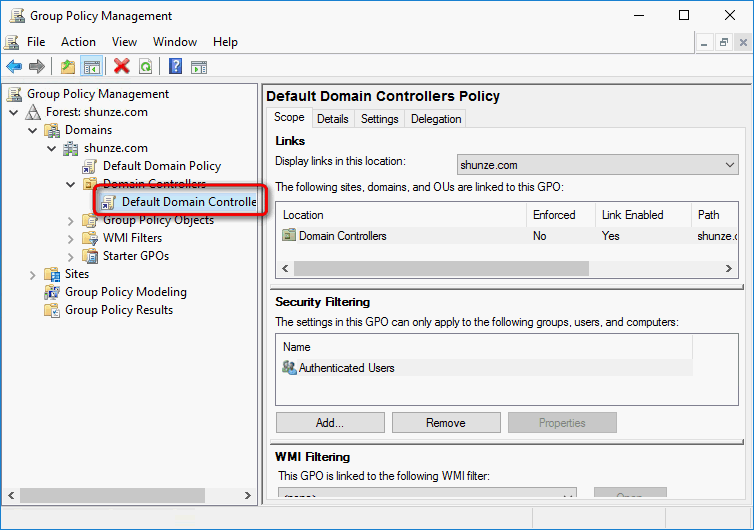Click the Starter GPOs folder icon
754x530 pixels.
click(90, 256)
